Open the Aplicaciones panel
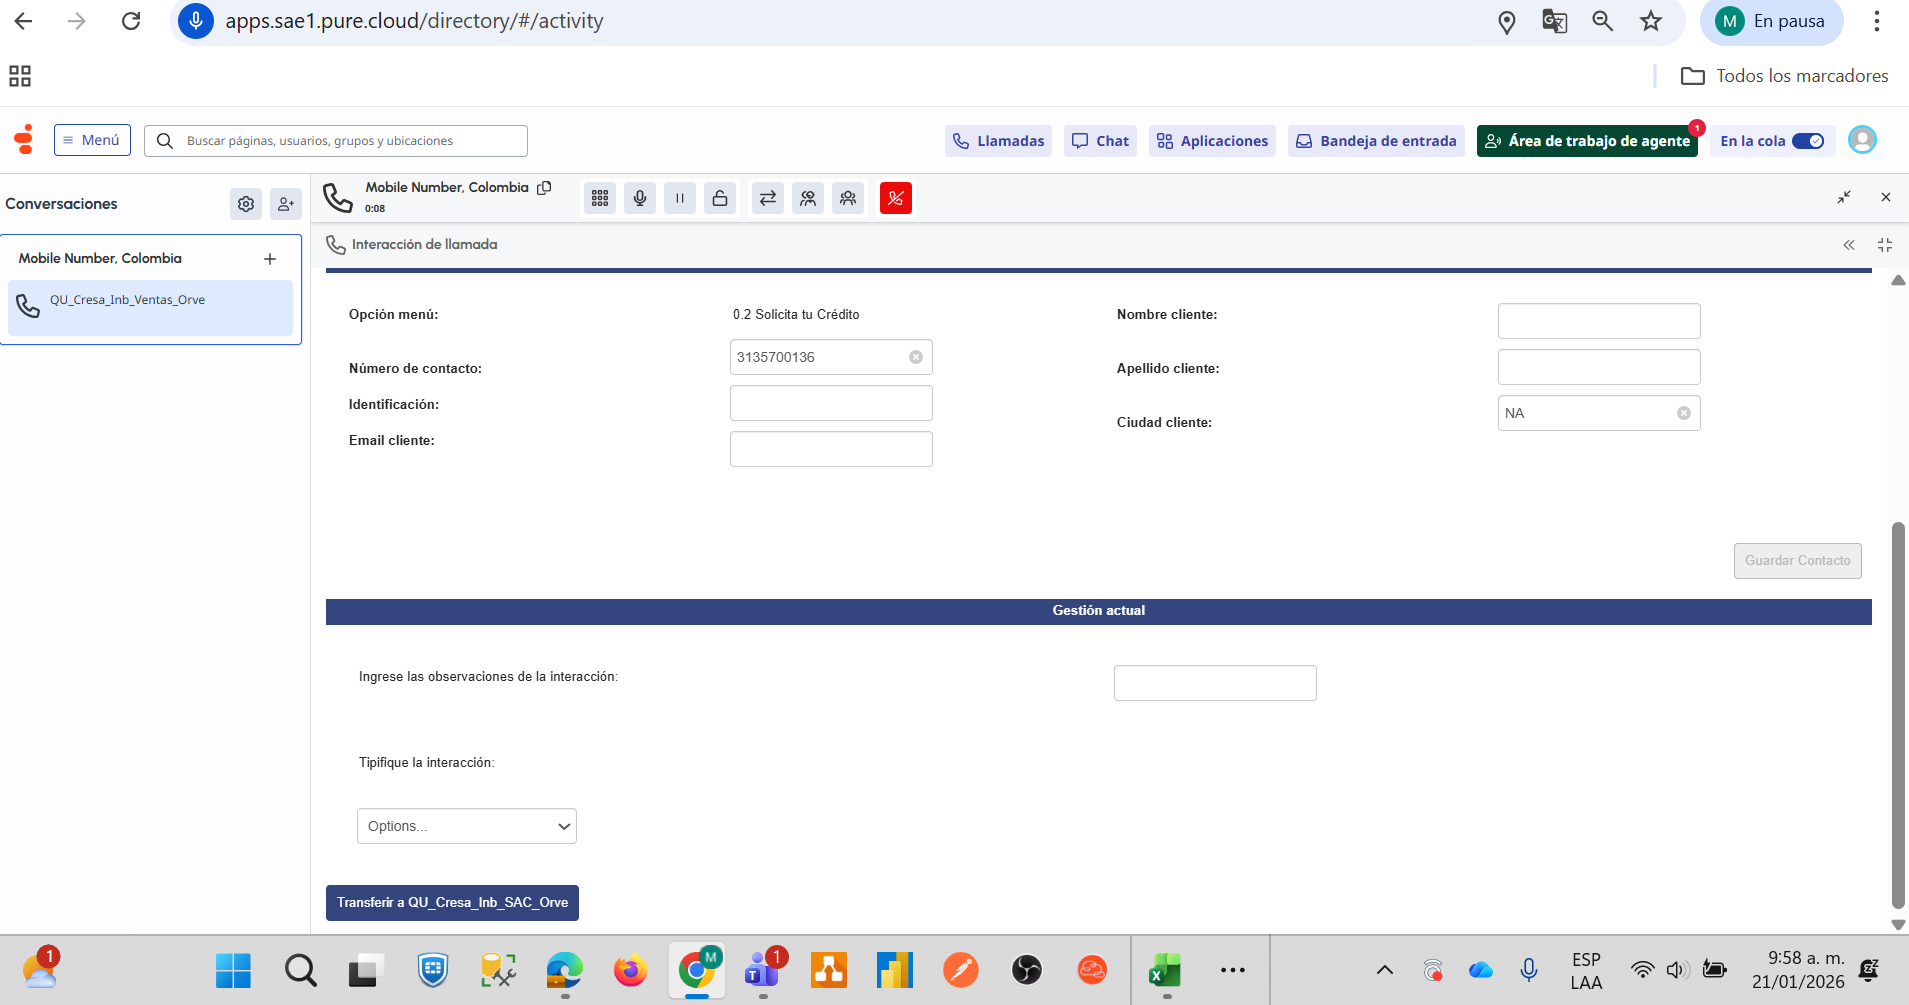 click(1212, 141)
